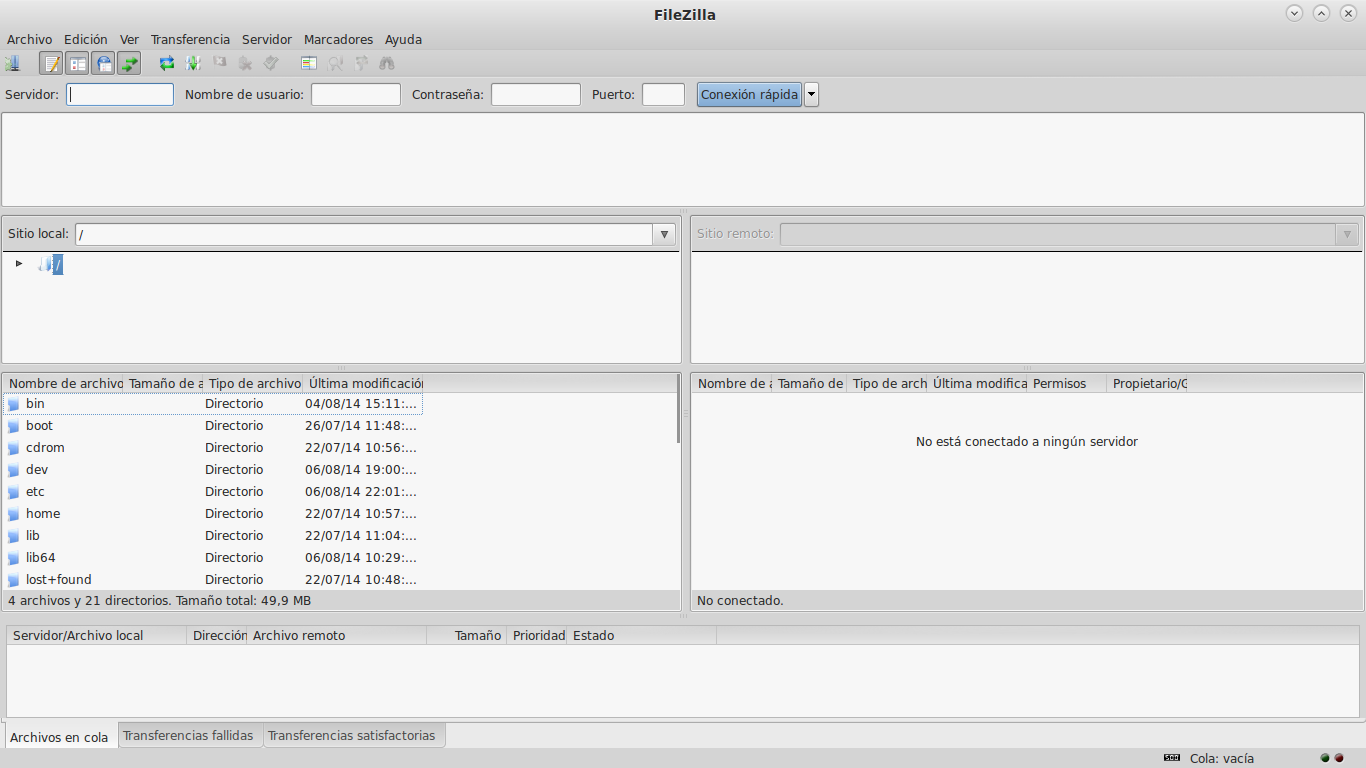Click into the Sitio local path field
The image size is (1366, 768).
(364, 234)
